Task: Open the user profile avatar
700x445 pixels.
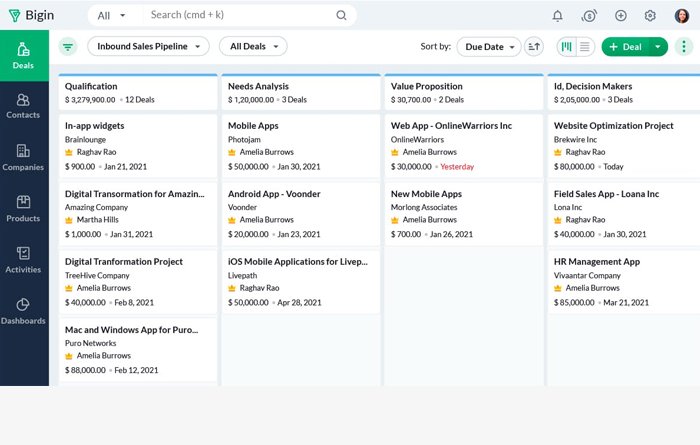Action: (x=681, y=16)
